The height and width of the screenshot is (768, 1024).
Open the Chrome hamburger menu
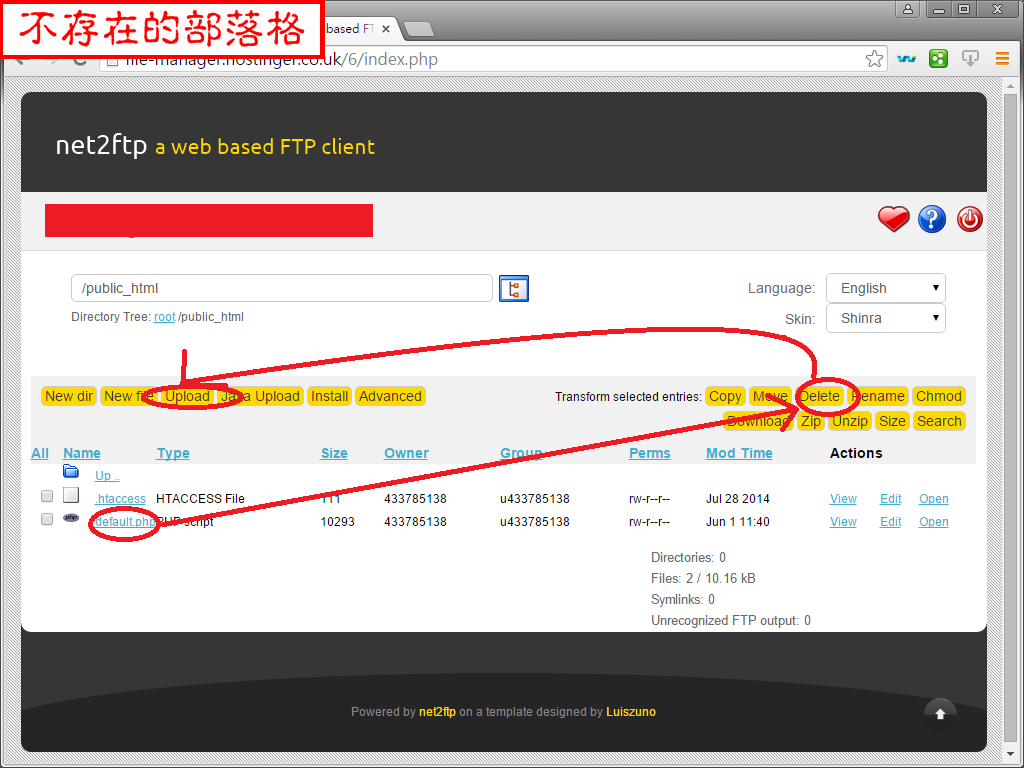coord(1002,59)
